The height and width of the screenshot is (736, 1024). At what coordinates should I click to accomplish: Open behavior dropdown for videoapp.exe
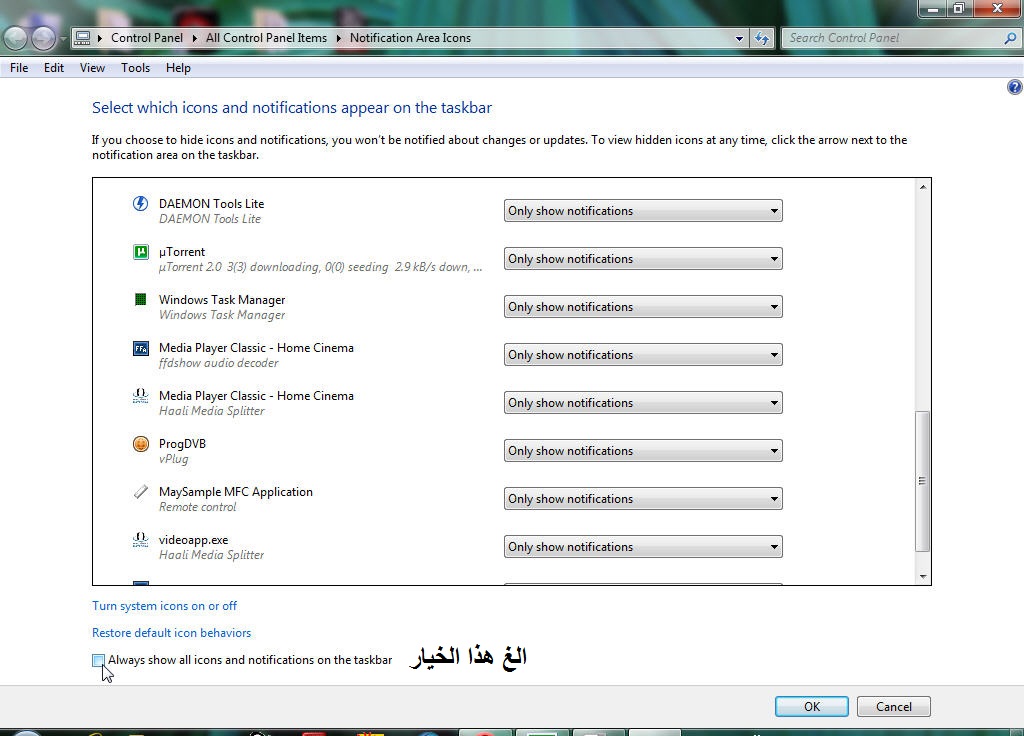click(x=643, y=547)
